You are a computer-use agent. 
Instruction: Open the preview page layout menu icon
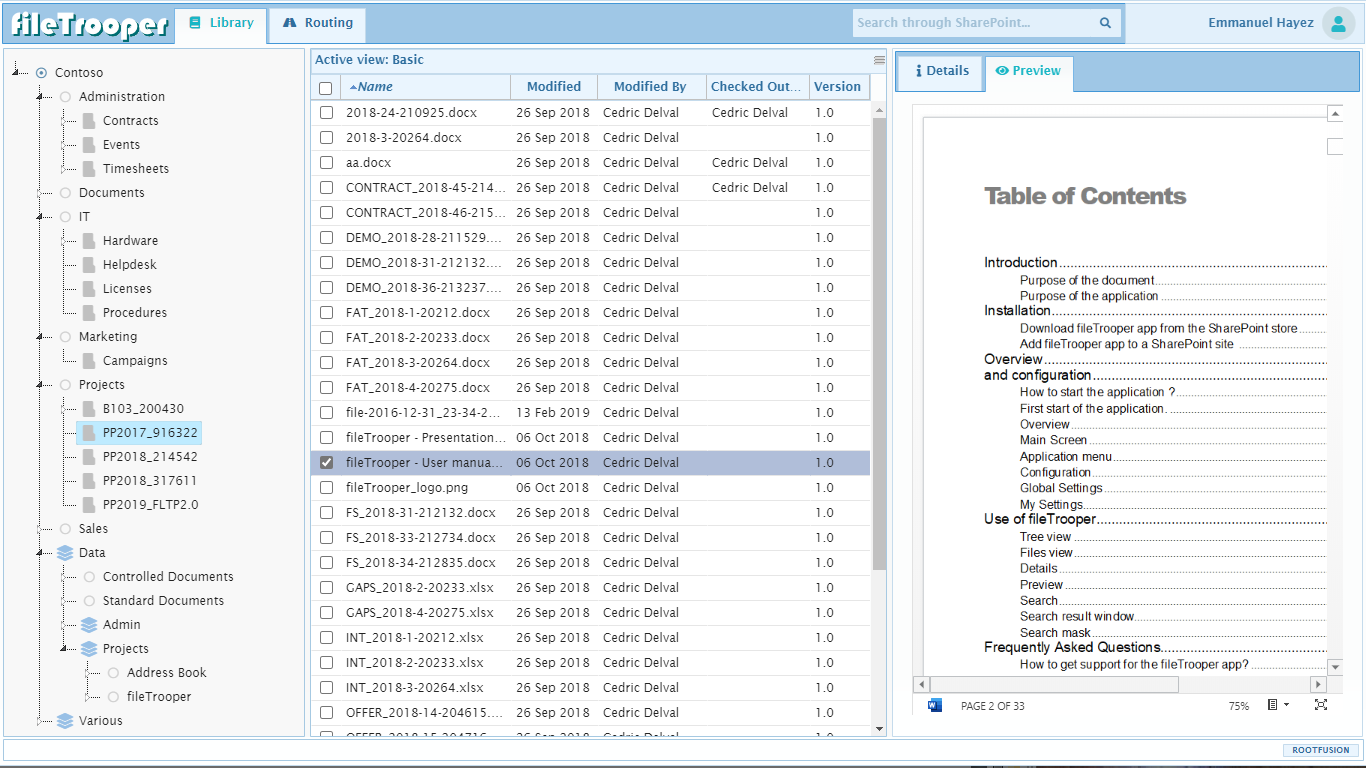pyautogui.click(x=1278, y=705)
